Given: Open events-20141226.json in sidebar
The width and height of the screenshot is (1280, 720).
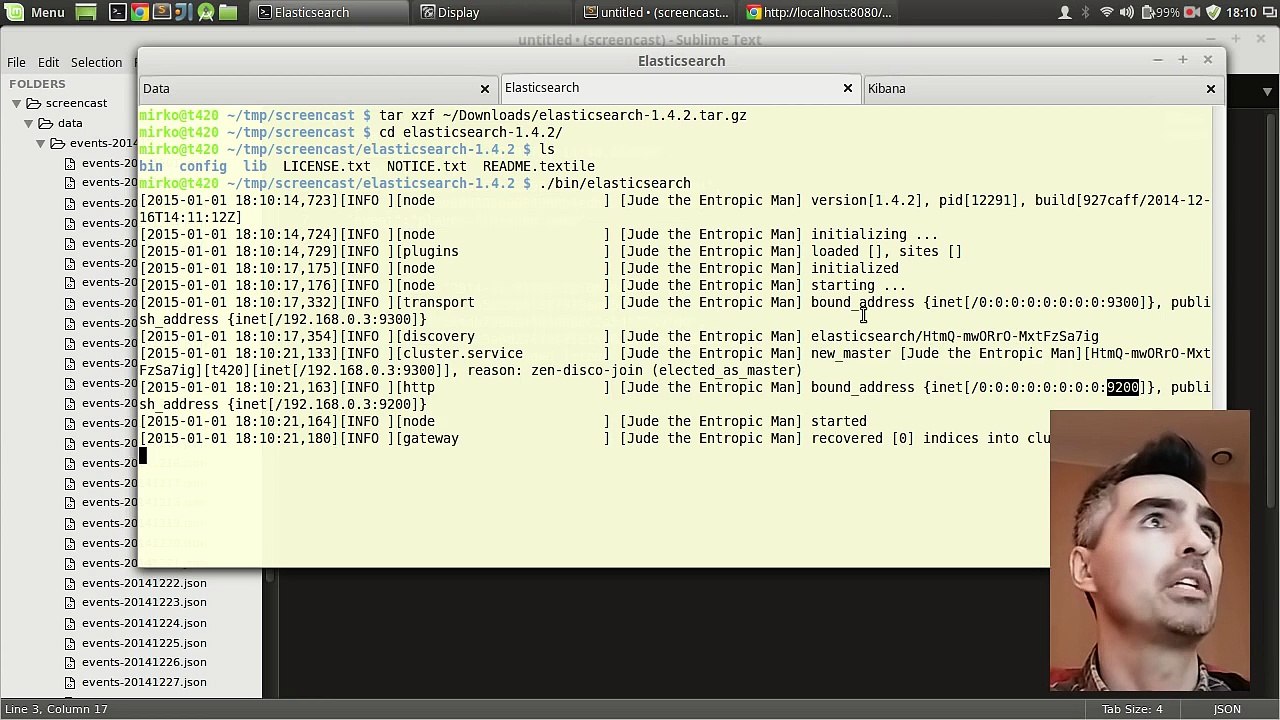Looking at the screenshot, I should pyautogui.click(x=144, y=662).
